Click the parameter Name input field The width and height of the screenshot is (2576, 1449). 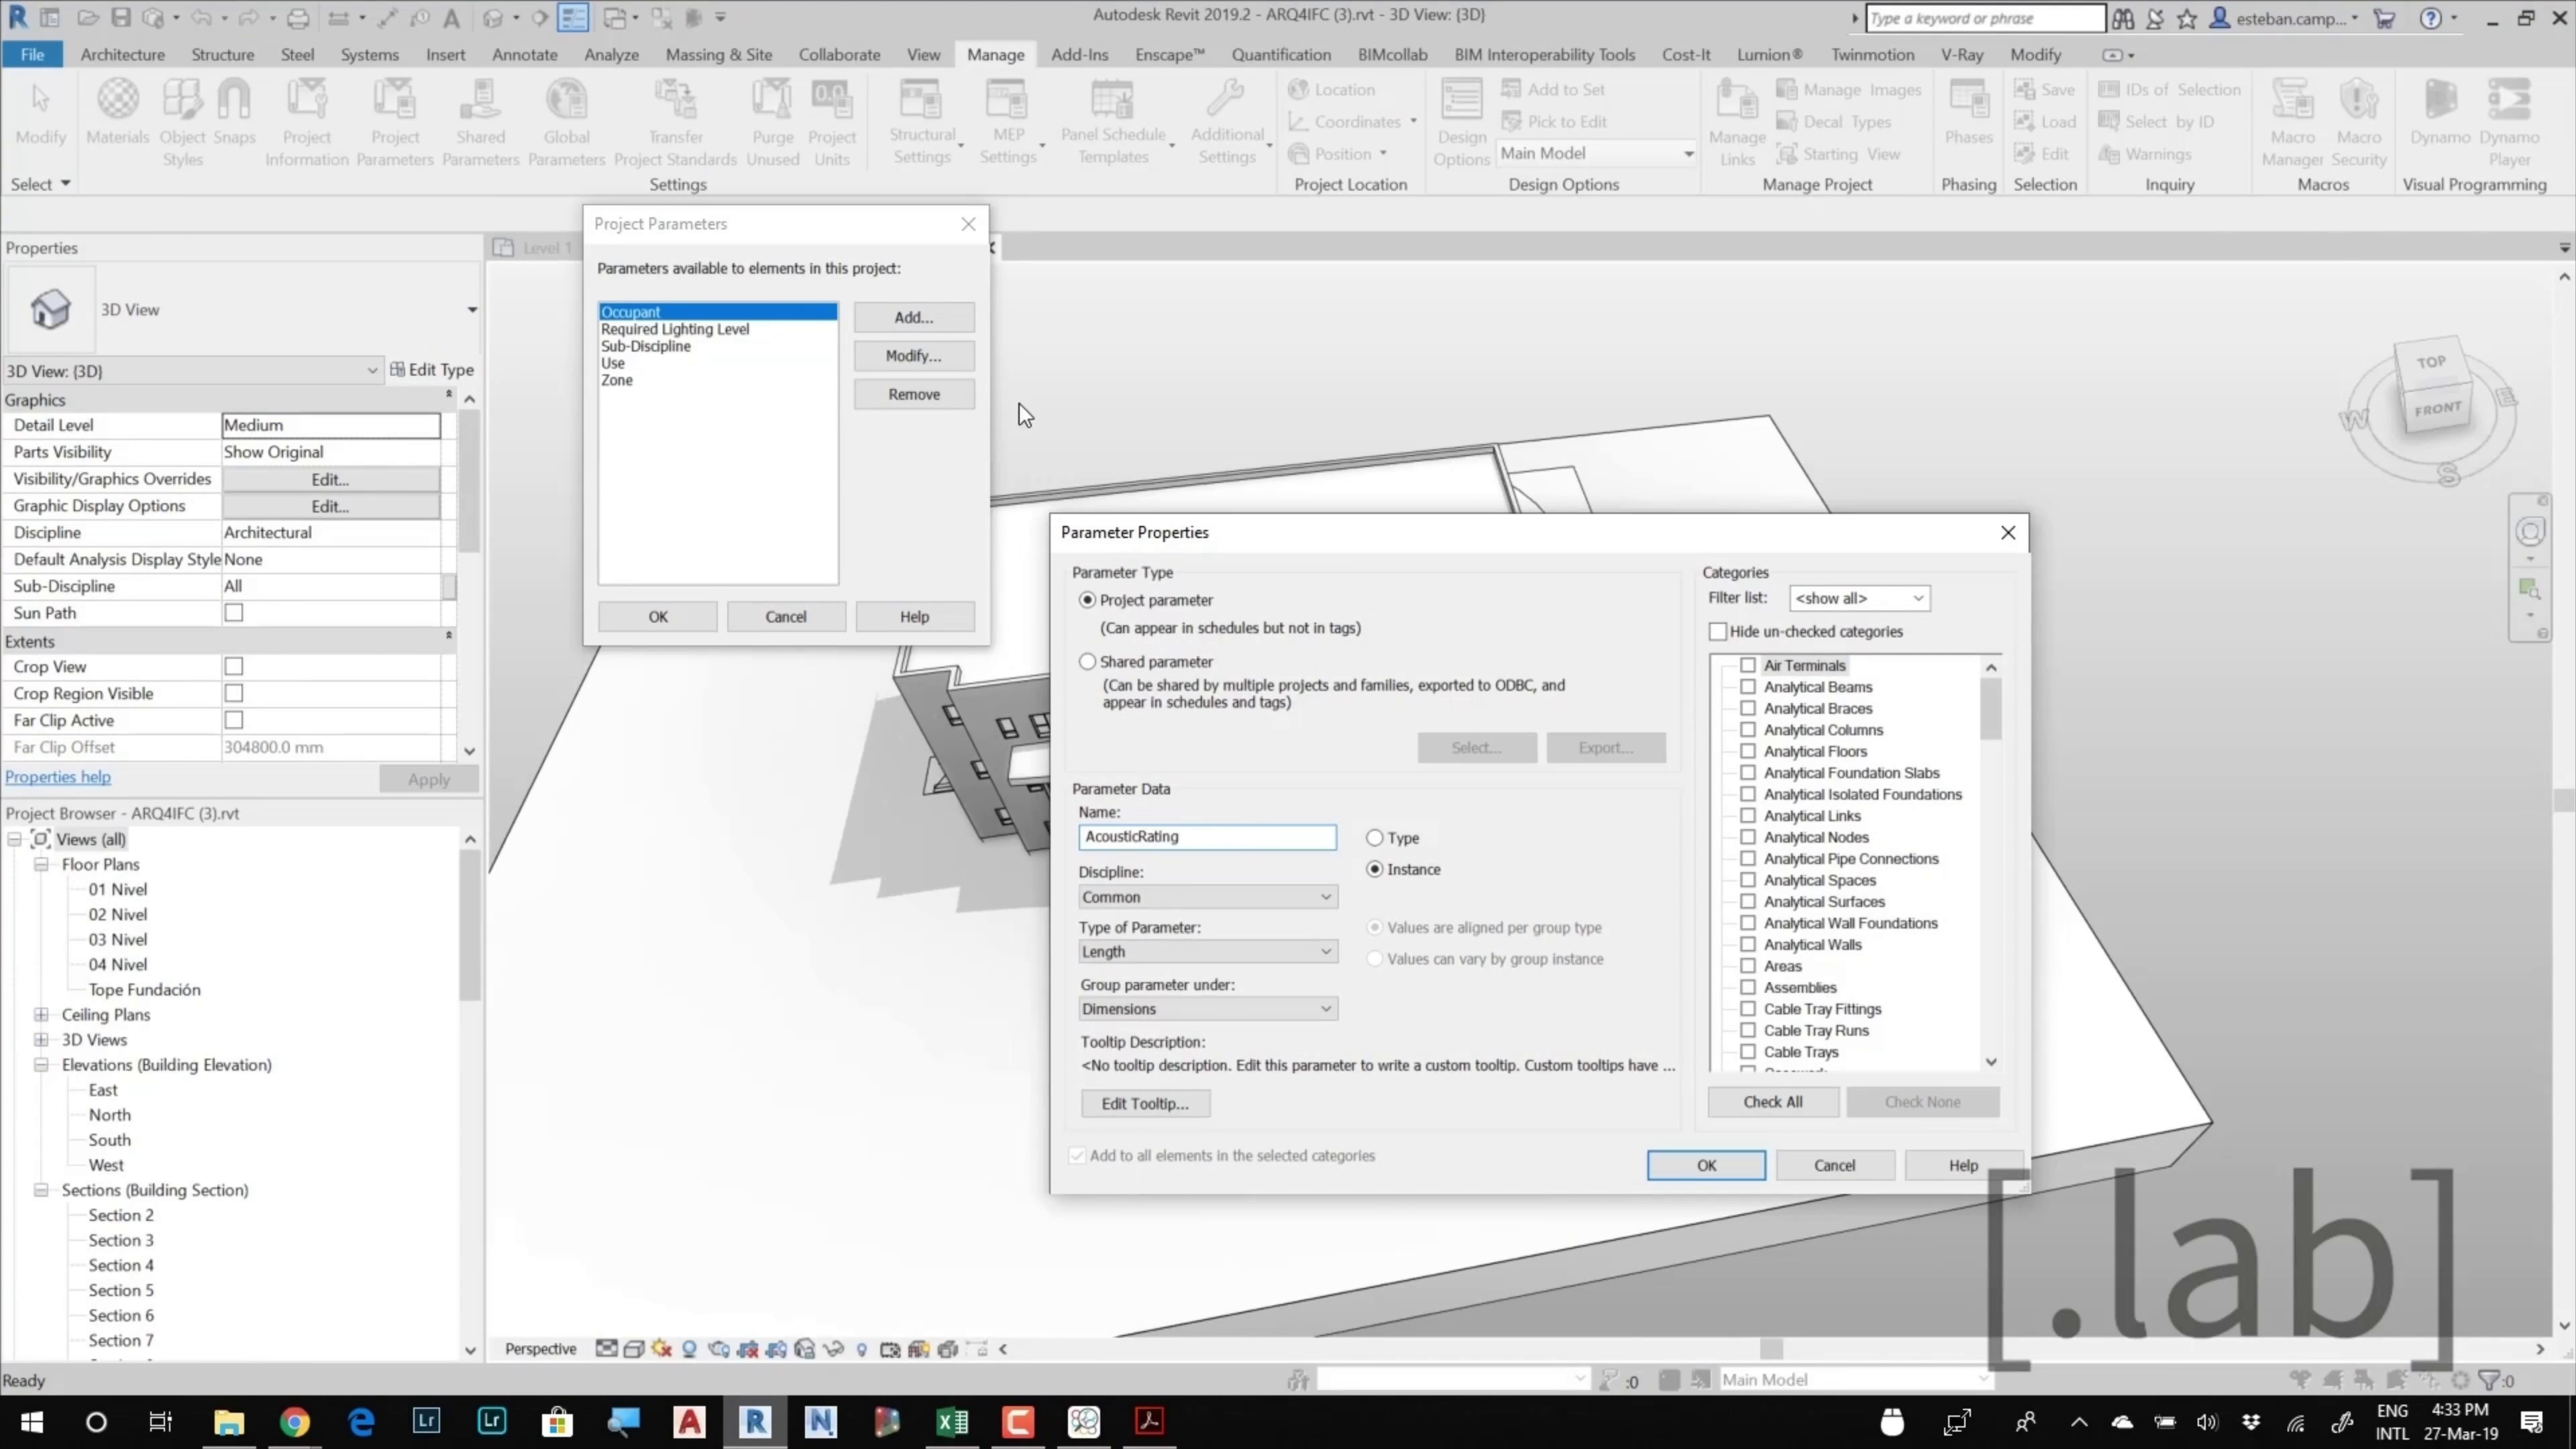1207,837
